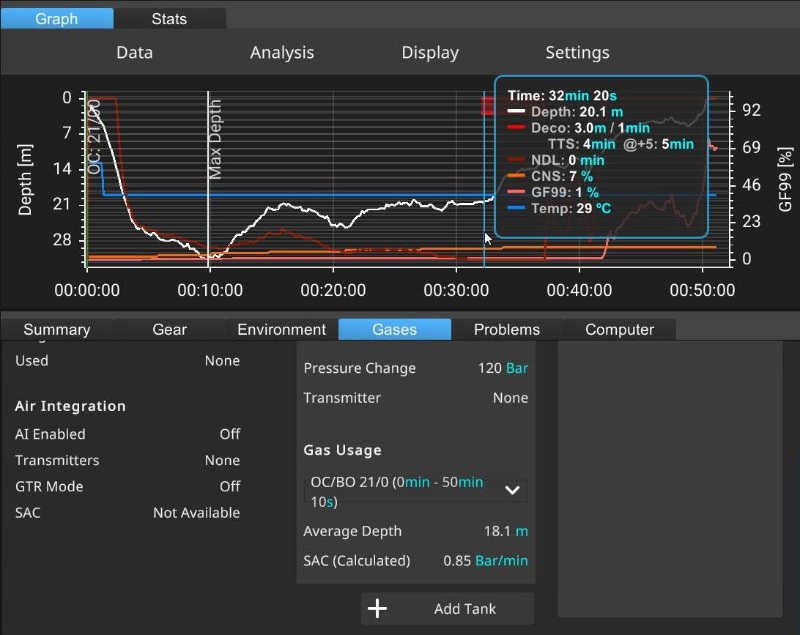Click the Depth [m] axis label
Screen dimensions: 800x635
click(x=25, y=180)
